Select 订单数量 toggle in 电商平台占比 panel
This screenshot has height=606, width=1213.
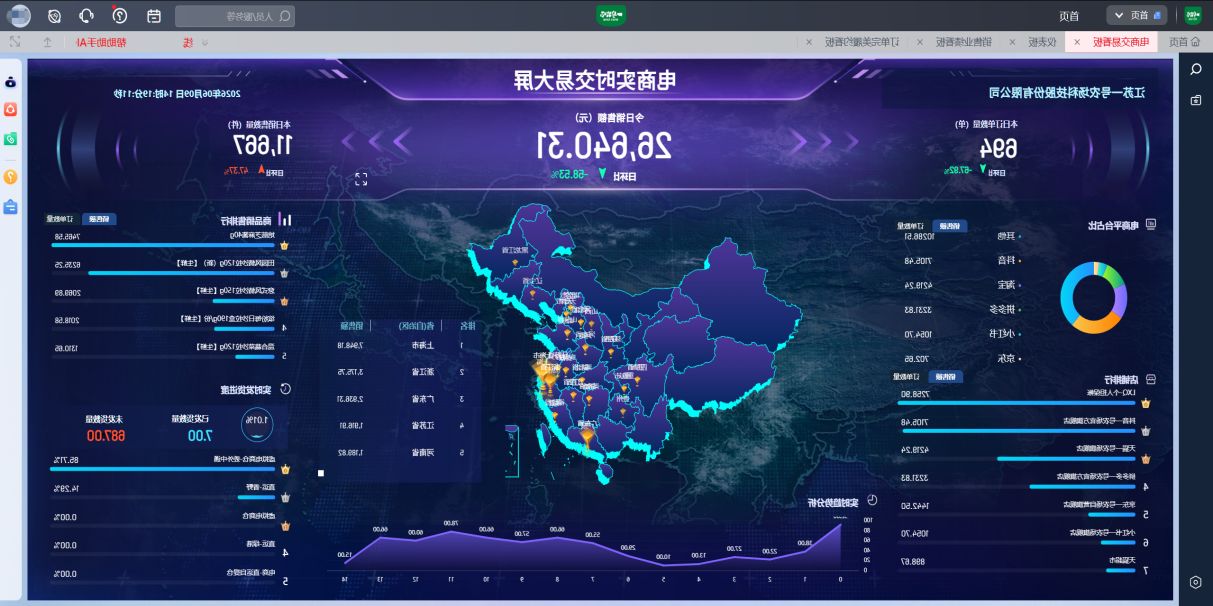[909, 226]
